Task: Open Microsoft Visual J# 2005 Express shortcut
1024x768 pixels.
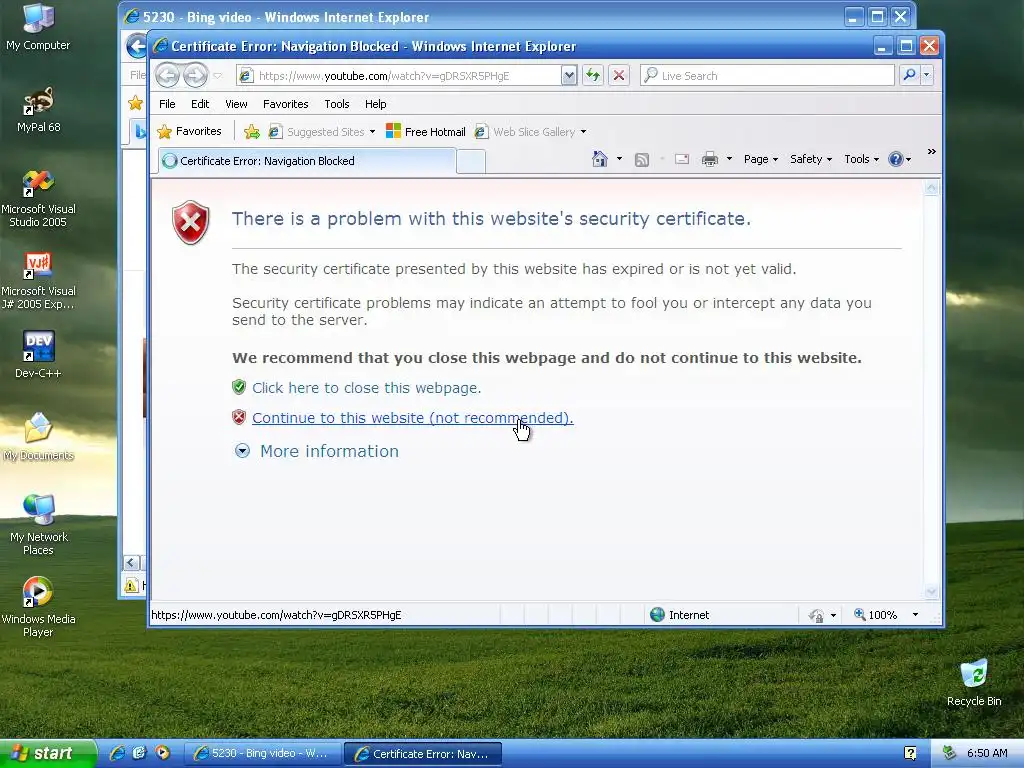Action: (38, 281)
